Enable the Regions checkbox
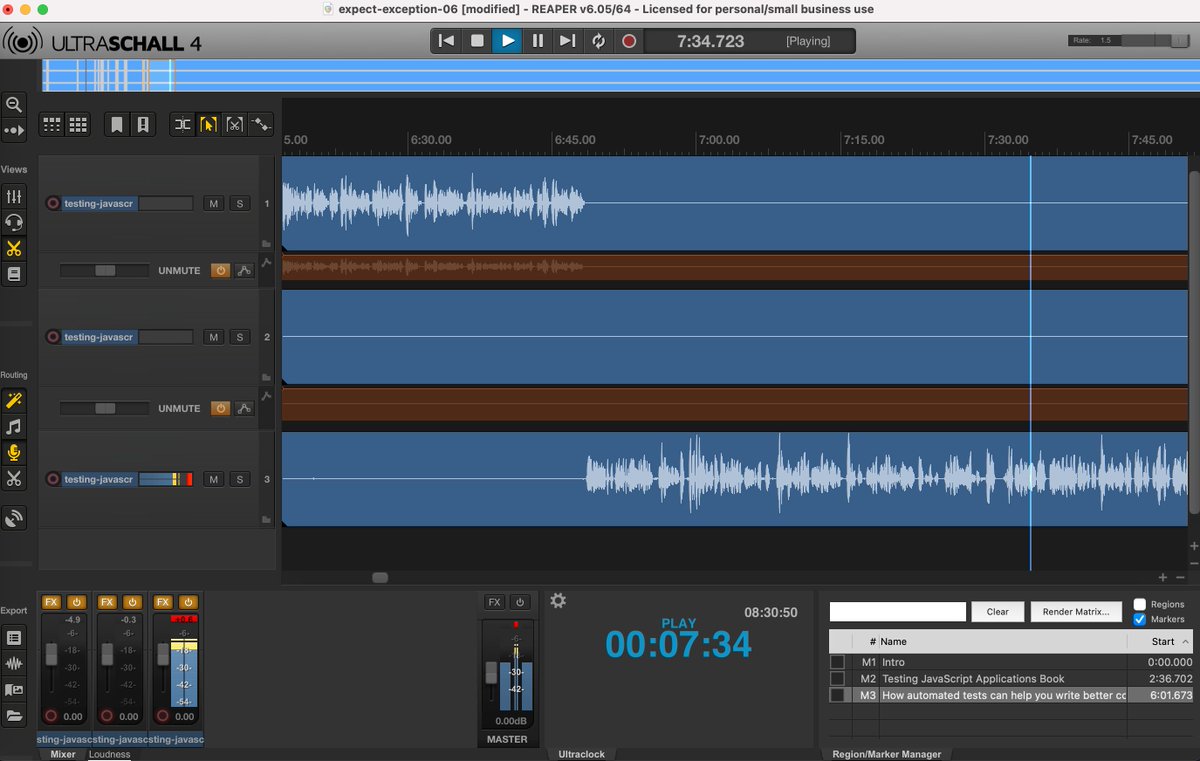The height and width of the screenshot is (761, 1200). pyautogui.click(x=1140, y=604)
